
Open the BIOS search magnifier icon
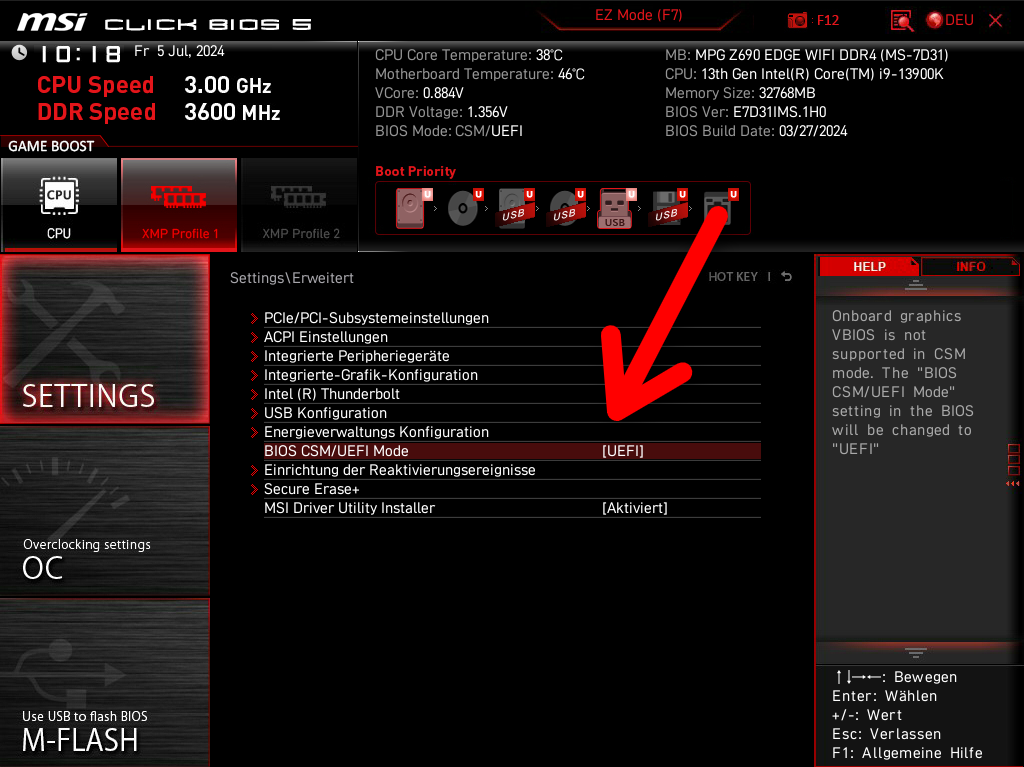point(902,20)
